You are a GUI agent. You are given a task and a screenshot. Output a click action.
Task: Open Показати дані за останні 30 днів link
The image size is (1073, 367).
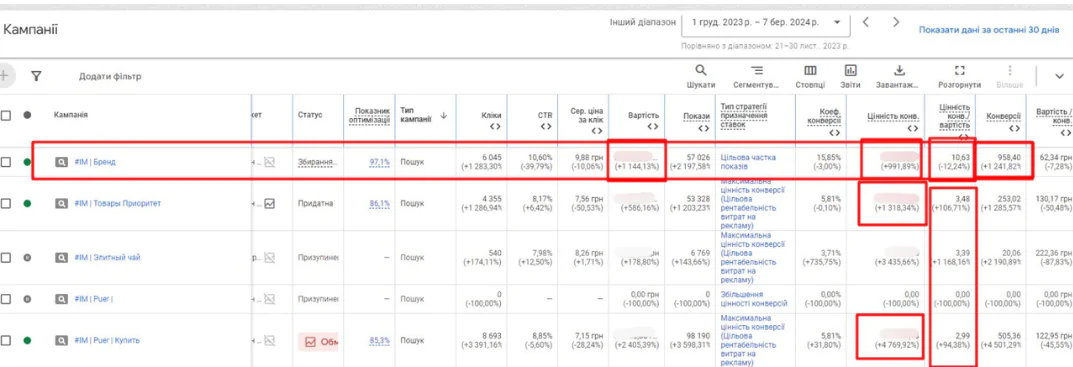point(988,30)
